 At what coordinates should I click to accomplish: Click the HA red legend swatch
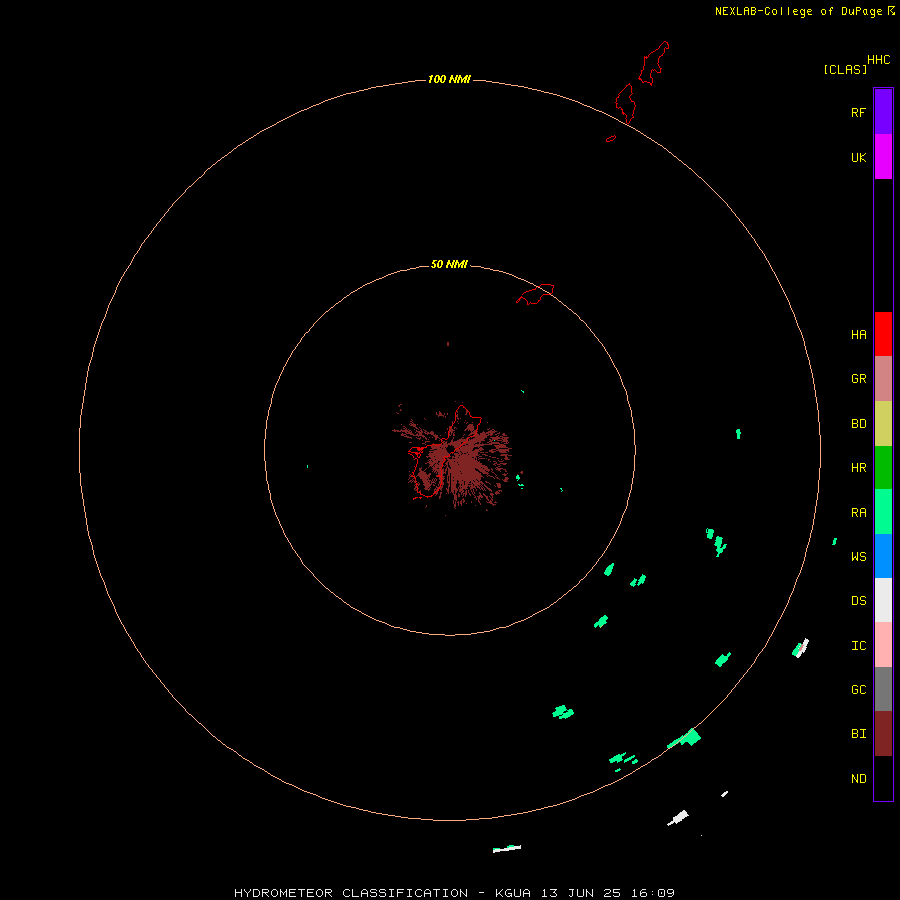pos(883,334)
